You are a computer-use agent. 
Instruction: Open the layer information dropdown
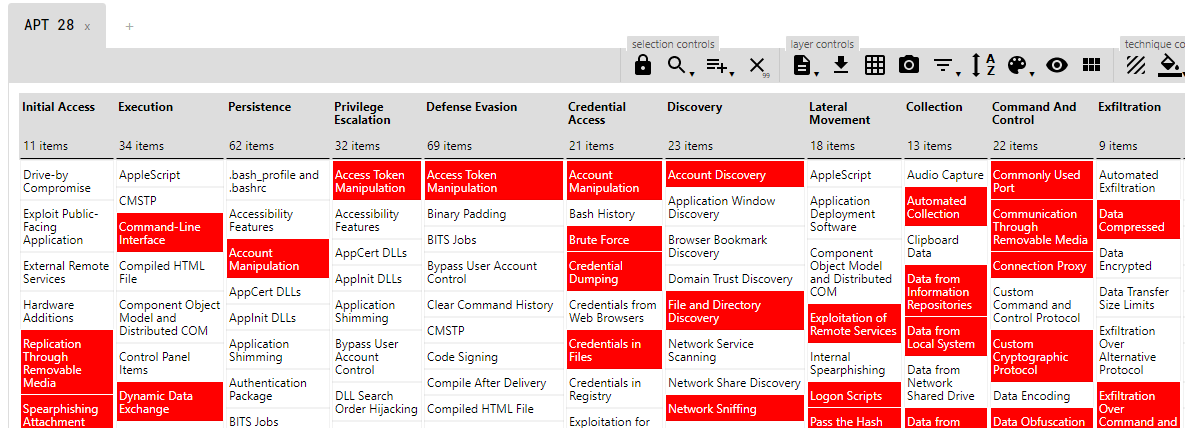[x=802, y=66]
